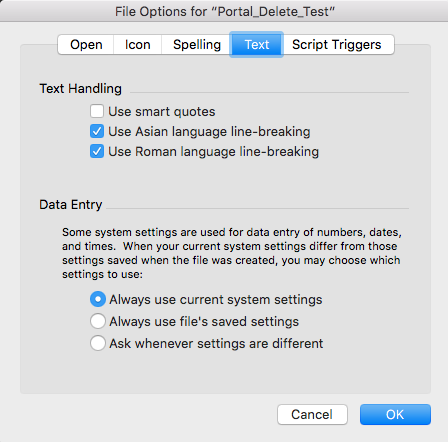Select the Text tab
Screen dimensions: 448x442
(257, 45)
